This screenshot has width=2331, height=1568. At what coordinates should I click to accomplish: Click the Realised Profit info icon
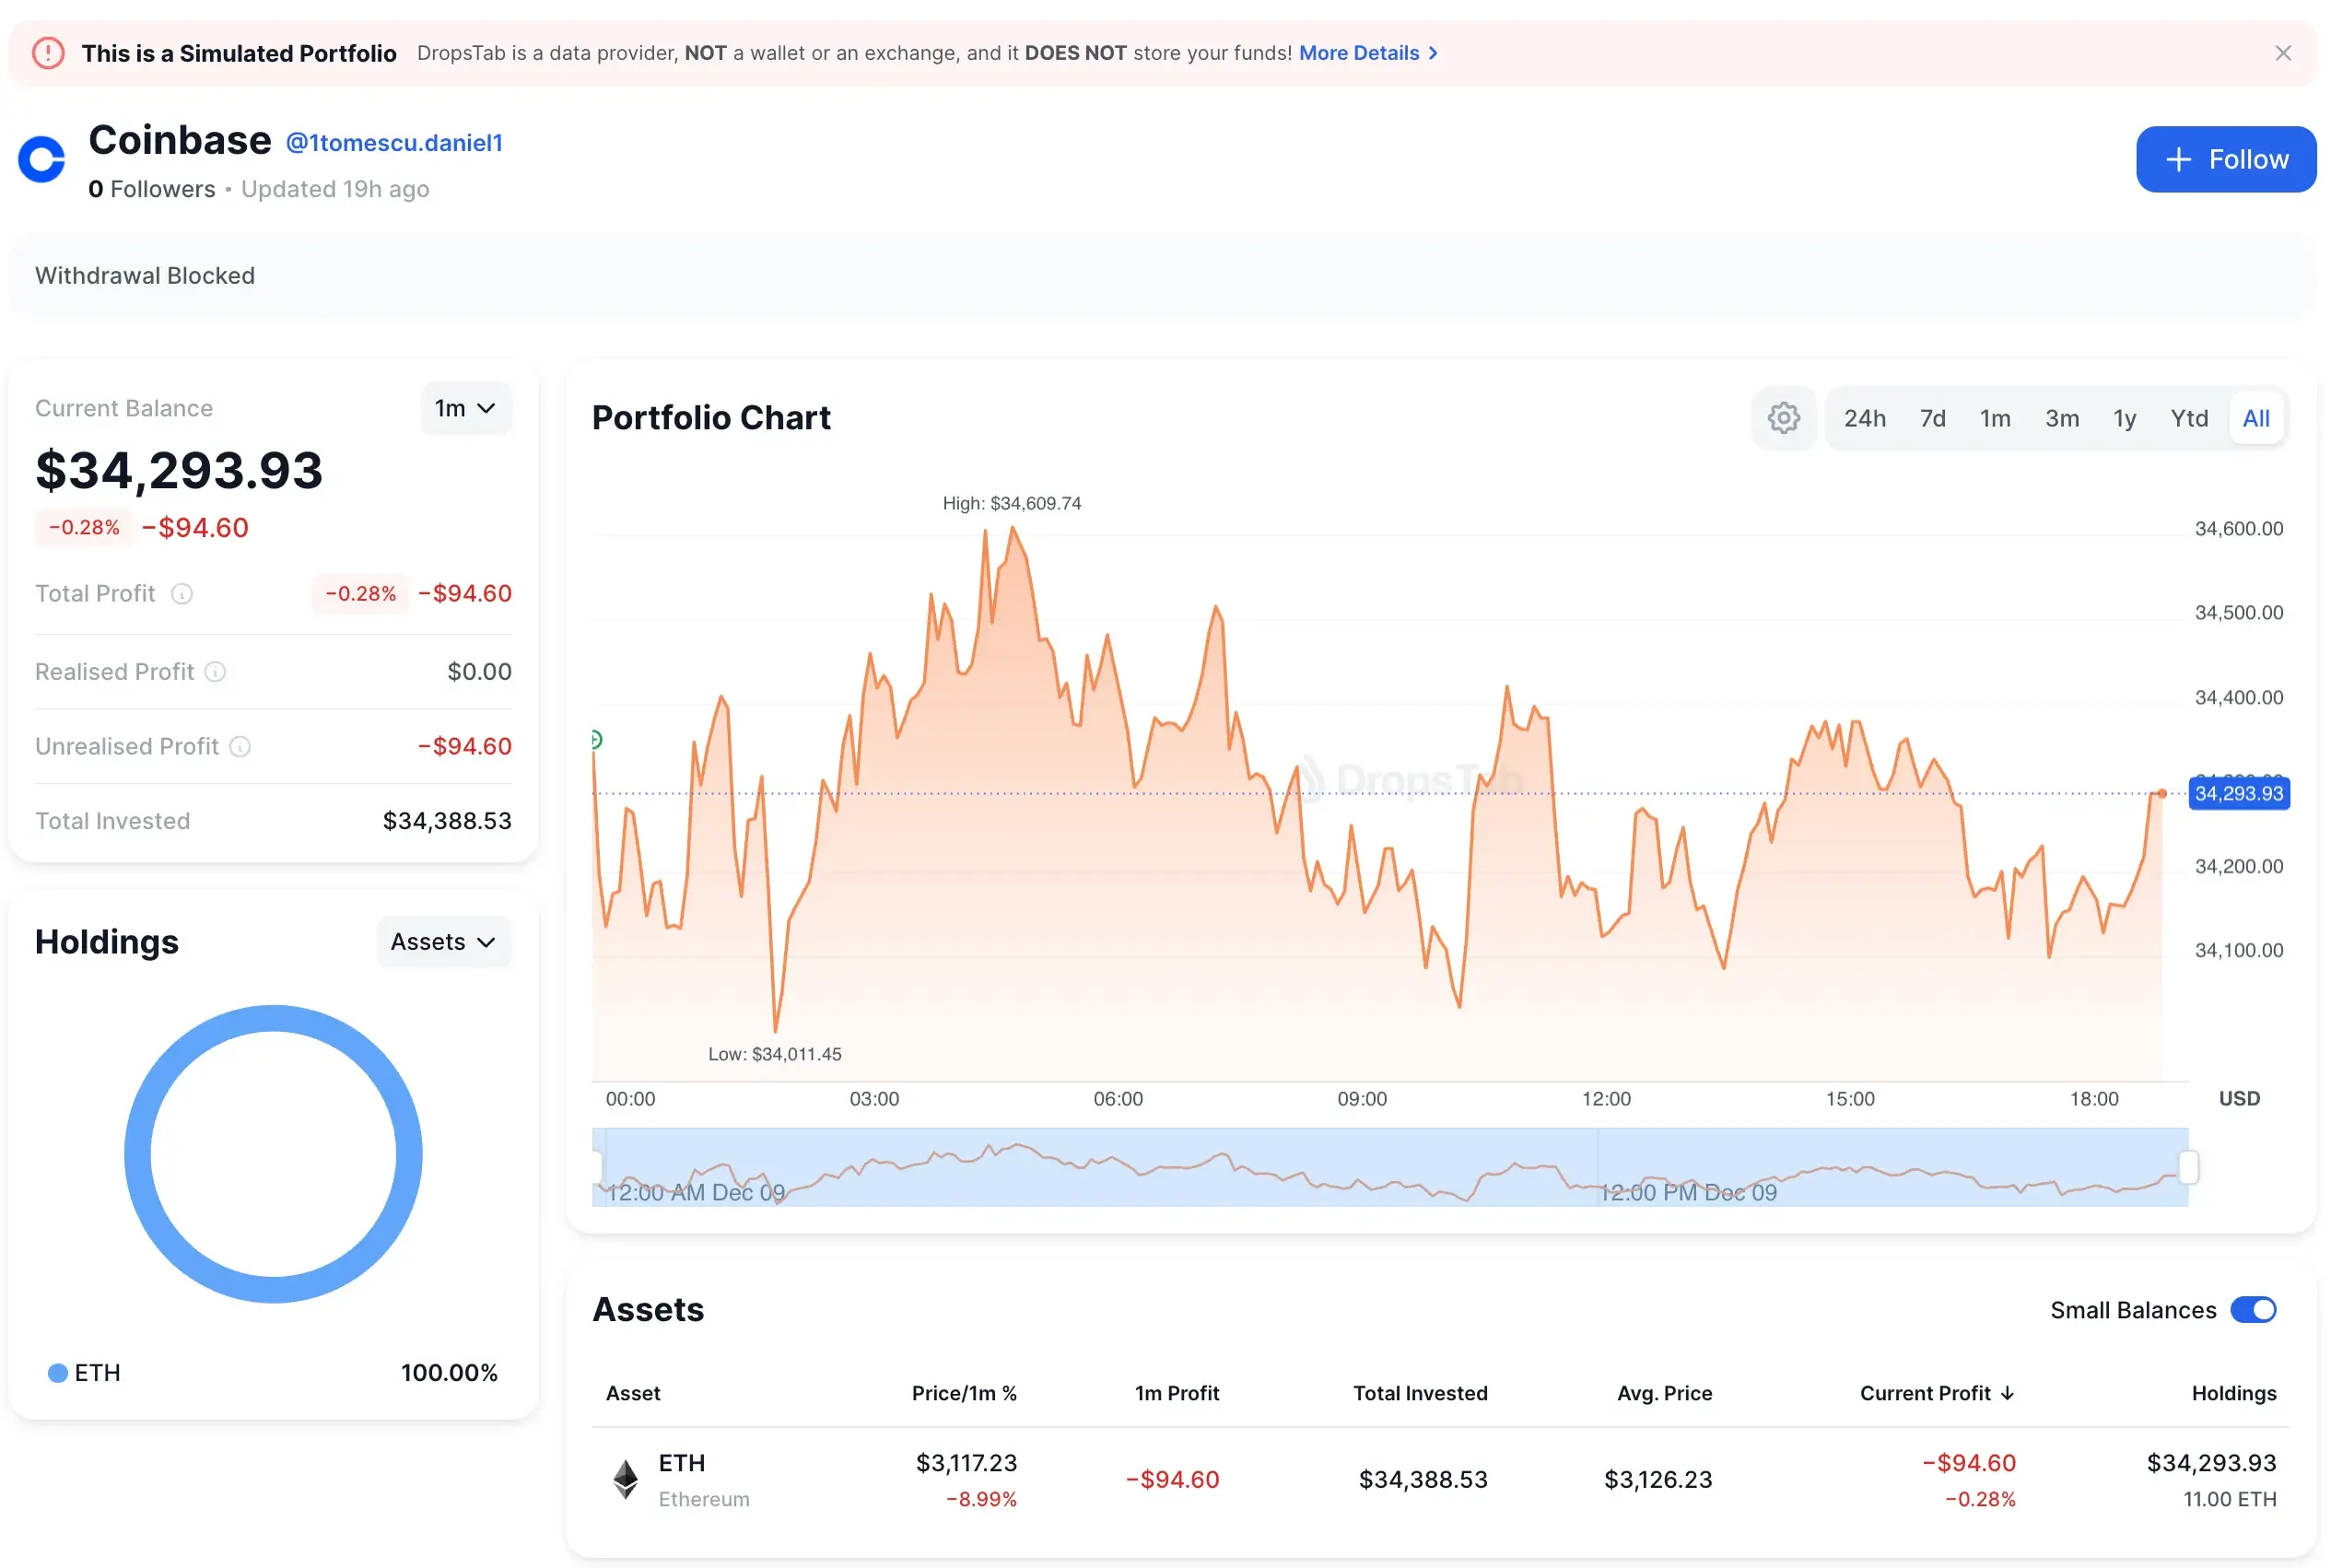216,671
